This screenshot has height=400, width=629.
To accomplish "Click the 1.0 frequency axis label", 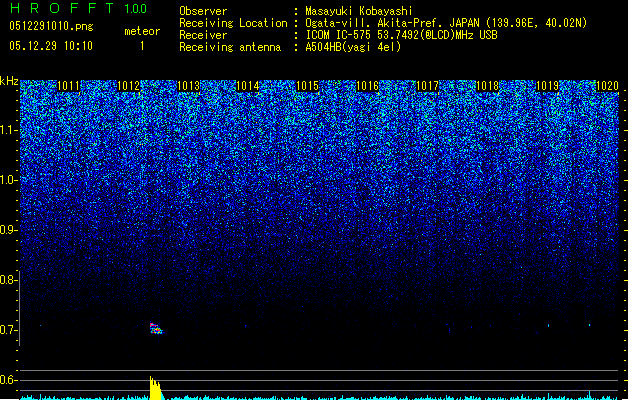I will point(8,180).
